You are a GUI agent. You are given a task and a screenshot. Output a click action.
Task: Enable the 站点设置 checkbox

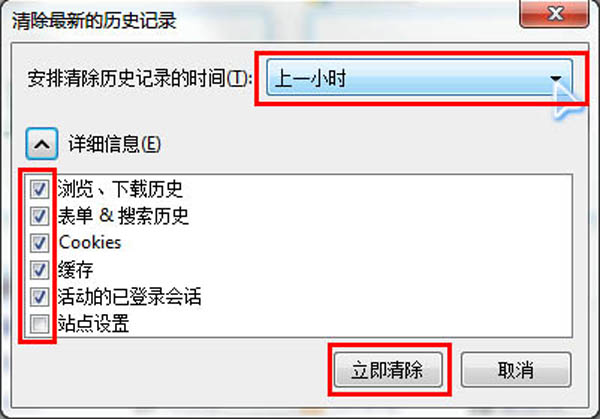[39, 324]
